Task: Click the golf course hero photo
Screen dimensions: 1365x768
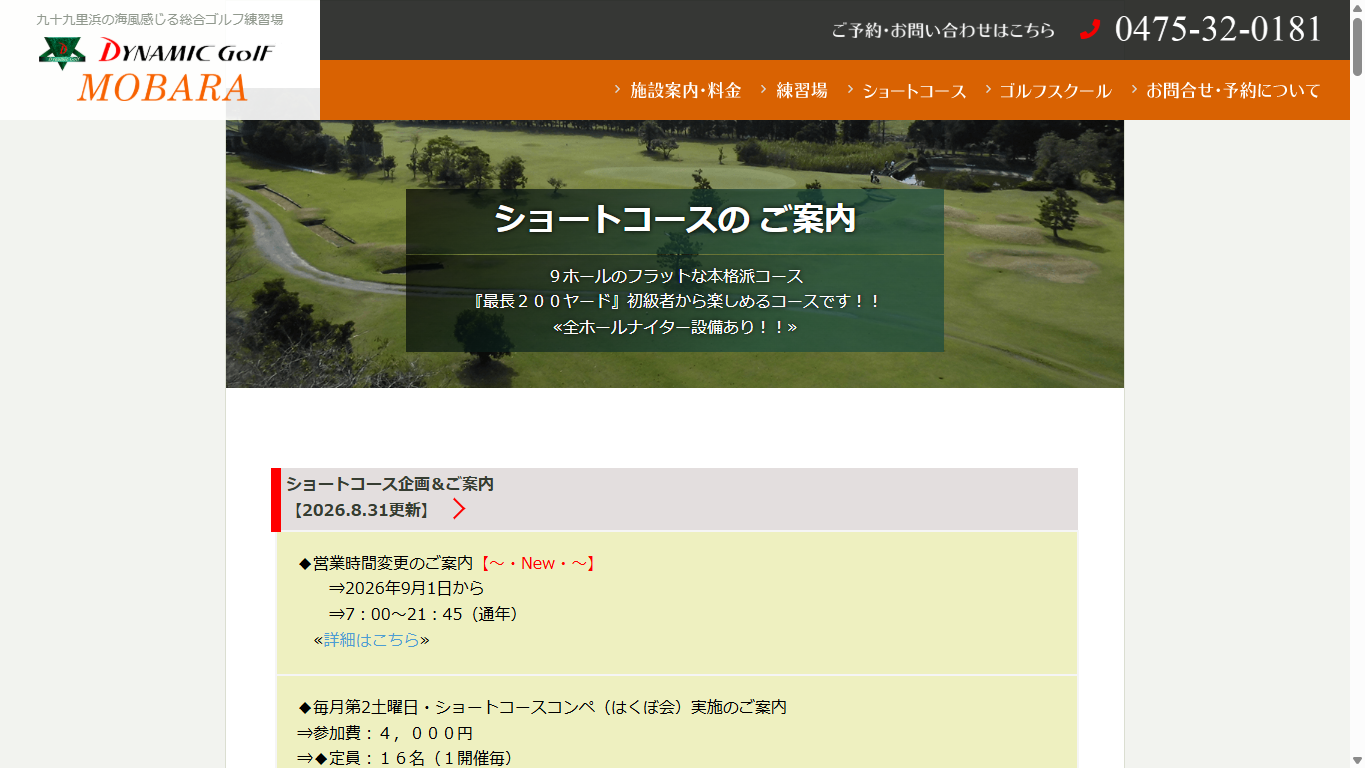Action: pyautogui.click(x=675, y=254)
